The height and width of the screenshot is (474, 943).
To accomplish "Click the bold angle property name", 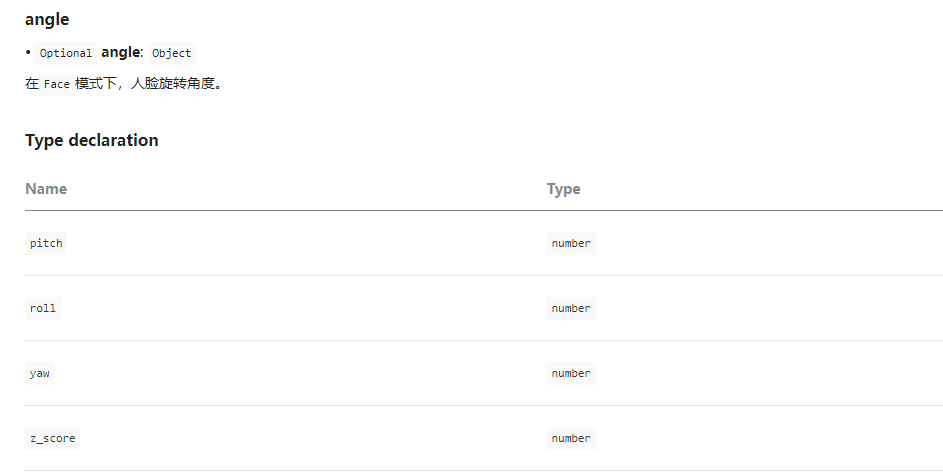I will coord(120,52).
